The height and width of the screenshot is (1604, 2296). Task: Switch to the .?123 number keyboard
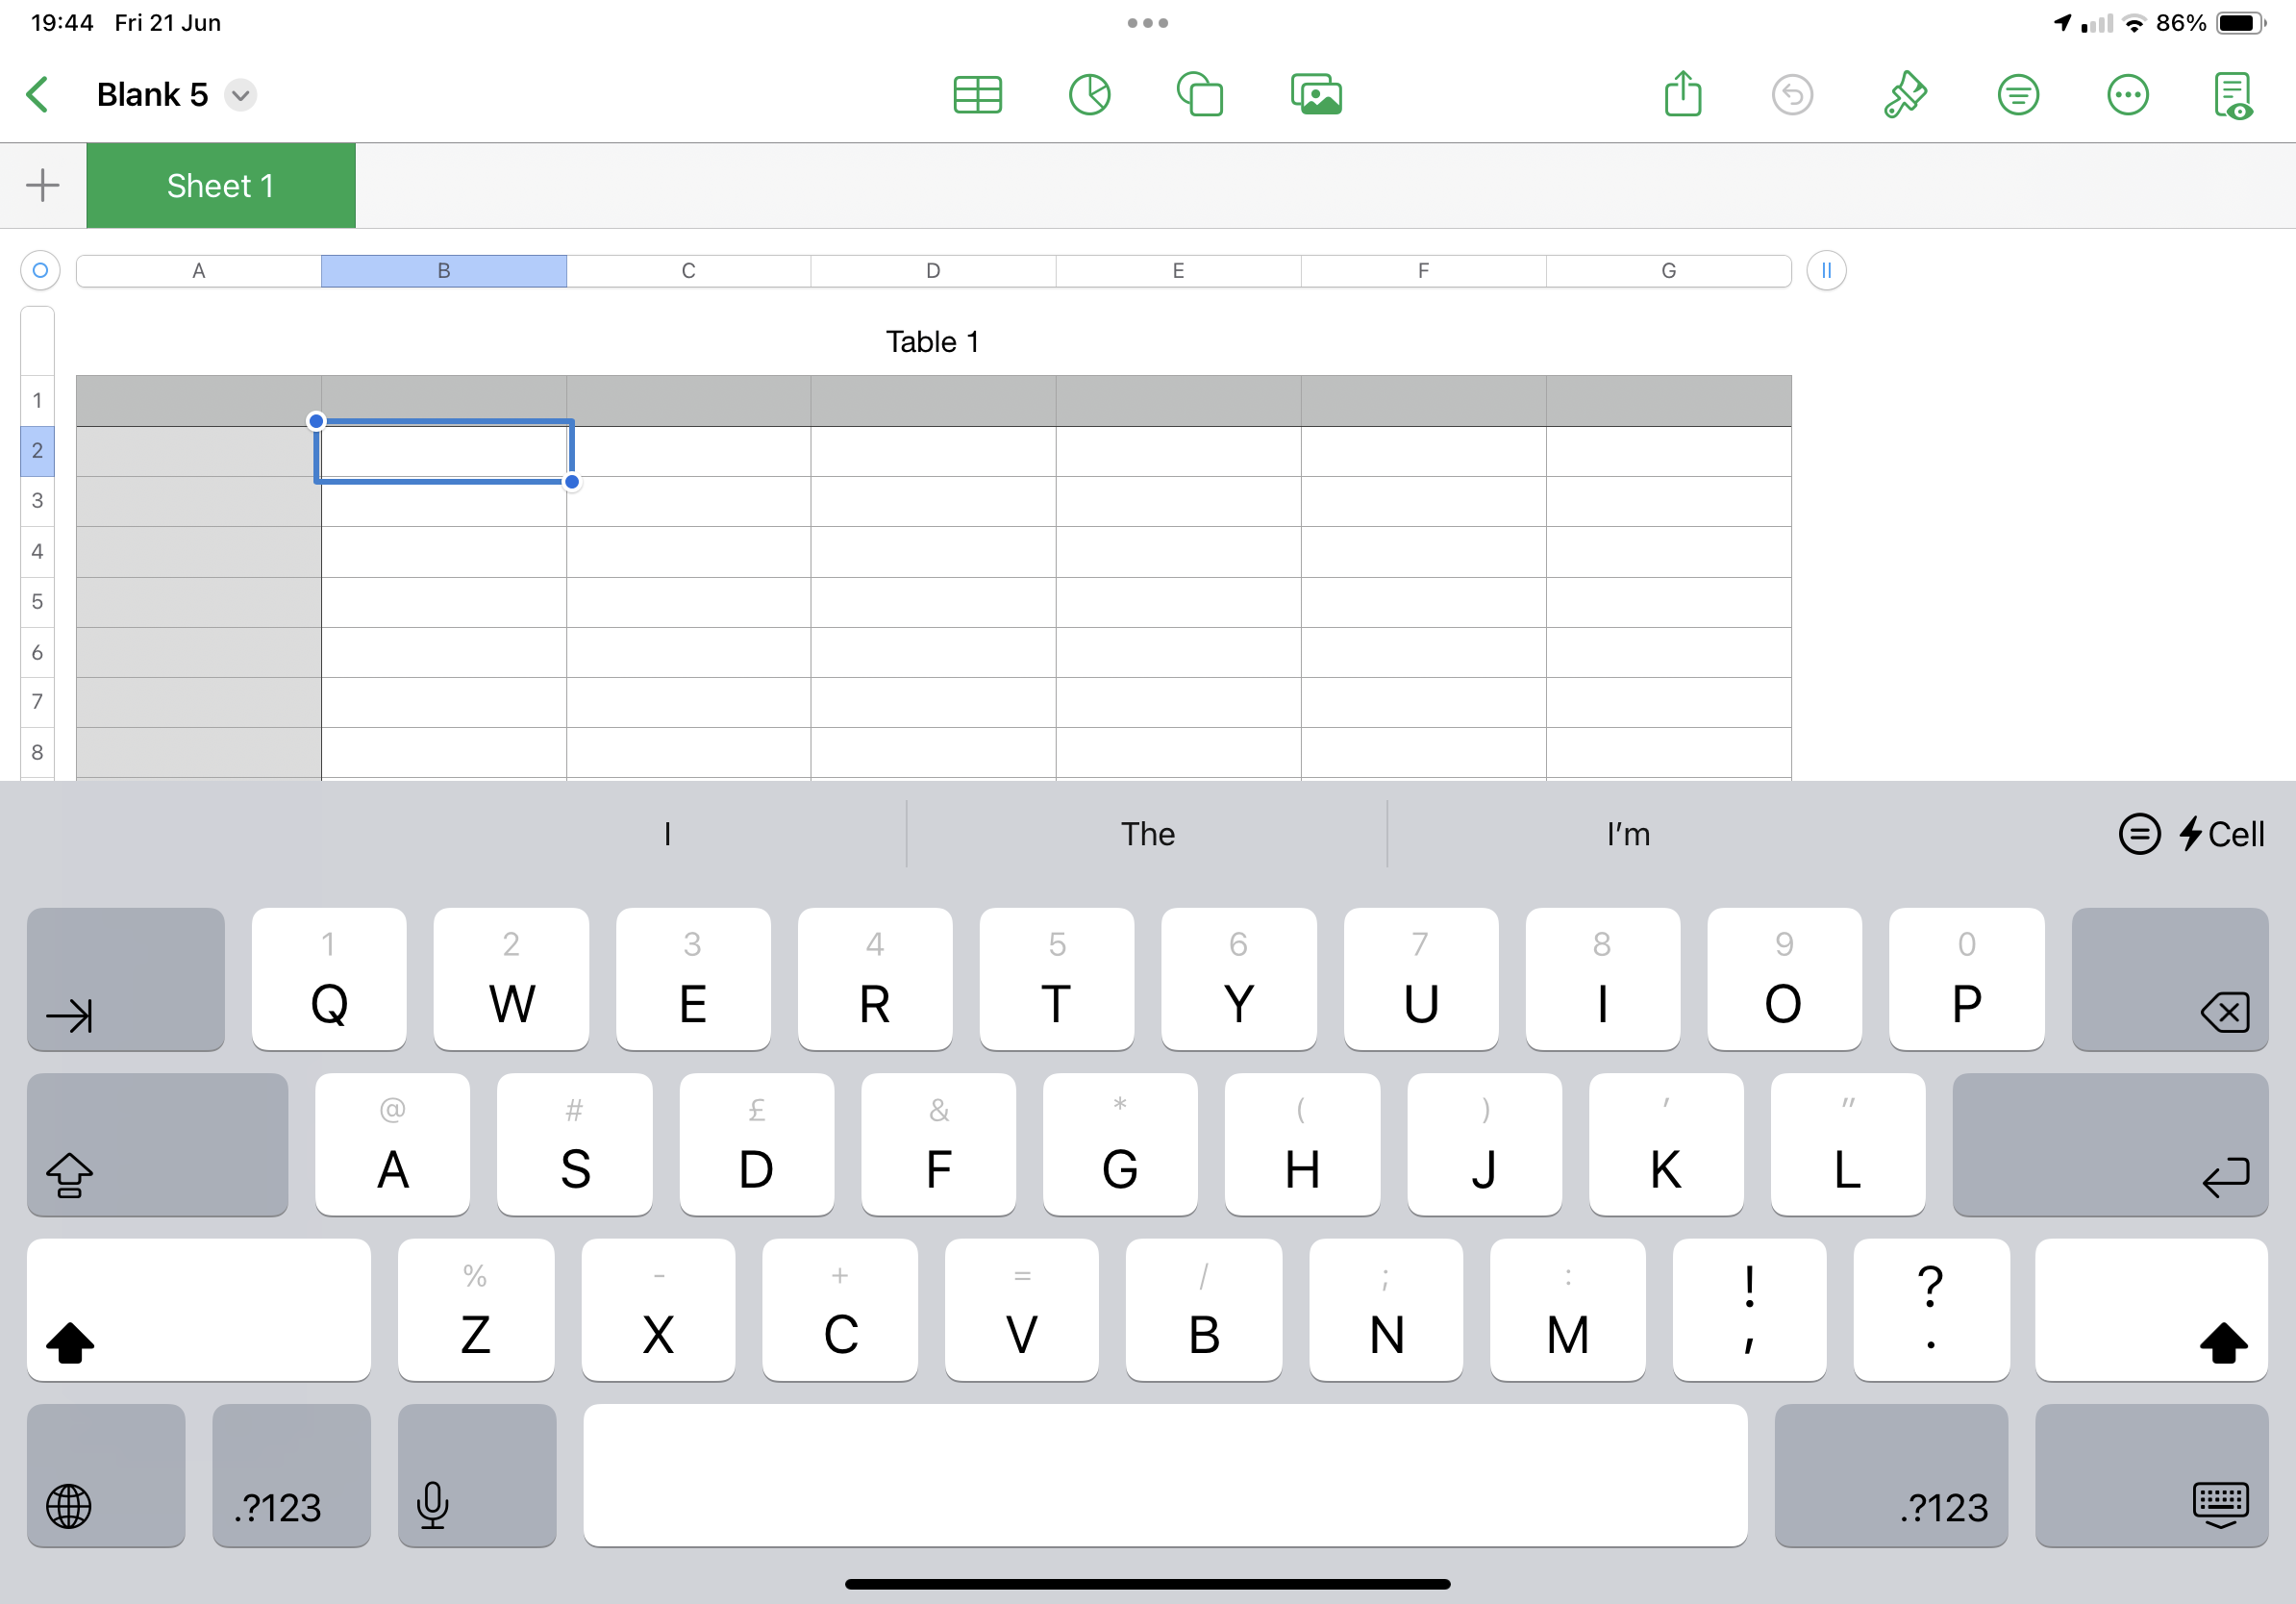pos(291,1475)
